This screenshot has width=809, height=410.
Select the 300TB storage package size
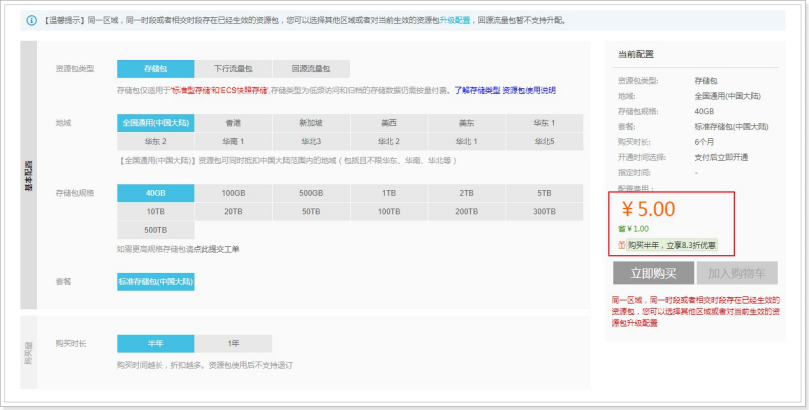[544, 211]
